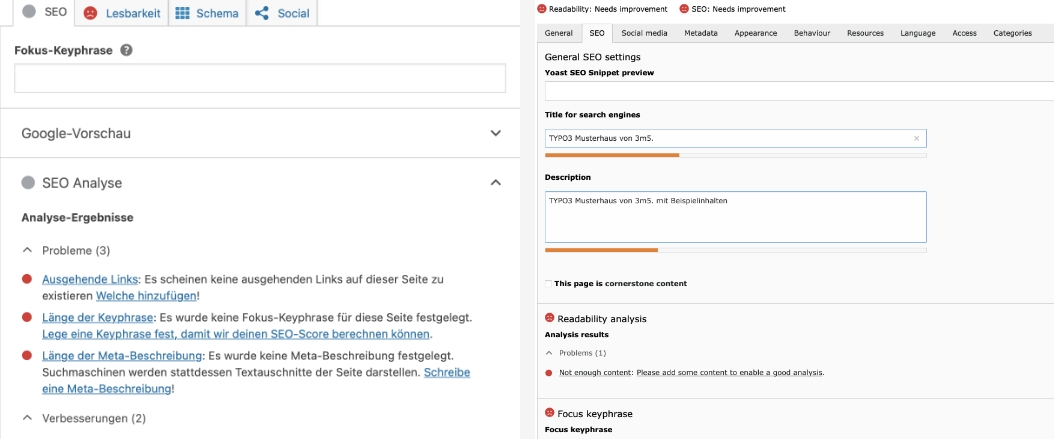1054x439 pixels.
Task: Click the Fokus-Keyphrase help question mark icon
Action: pyautogui.click(x=126, y=50)
